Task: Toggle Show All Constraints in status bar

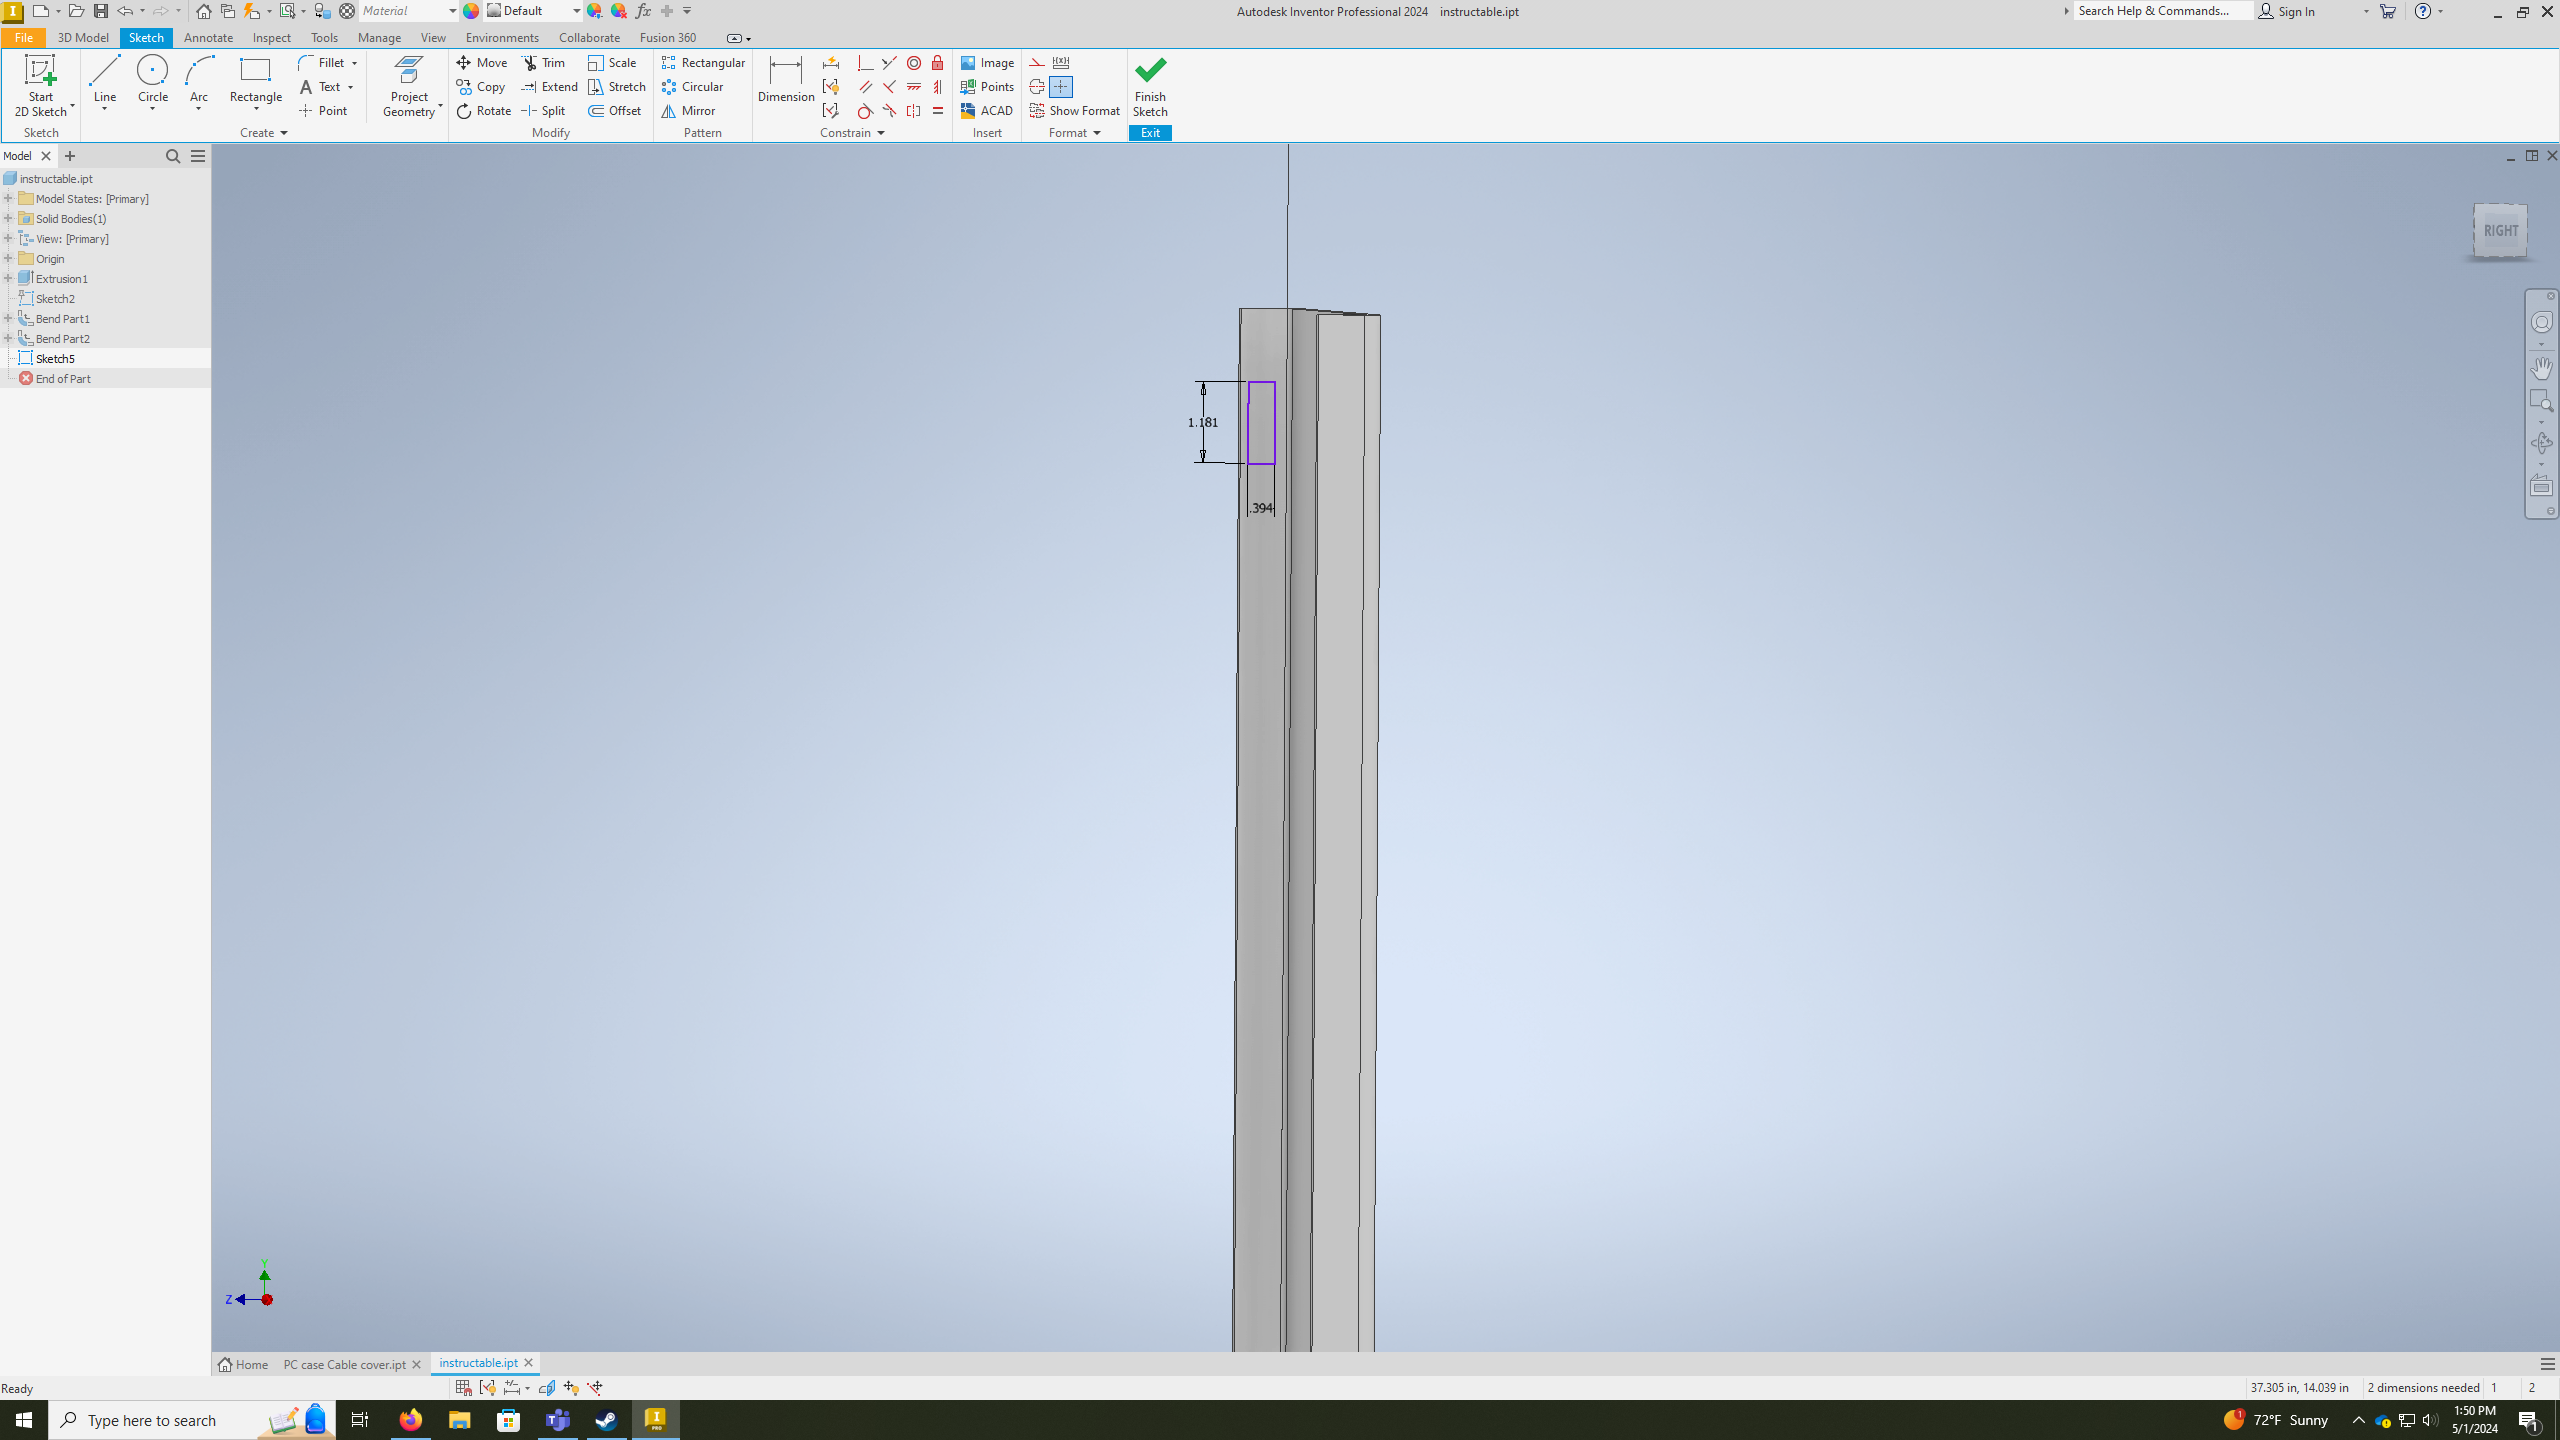Action: [x=487, y=1387]
